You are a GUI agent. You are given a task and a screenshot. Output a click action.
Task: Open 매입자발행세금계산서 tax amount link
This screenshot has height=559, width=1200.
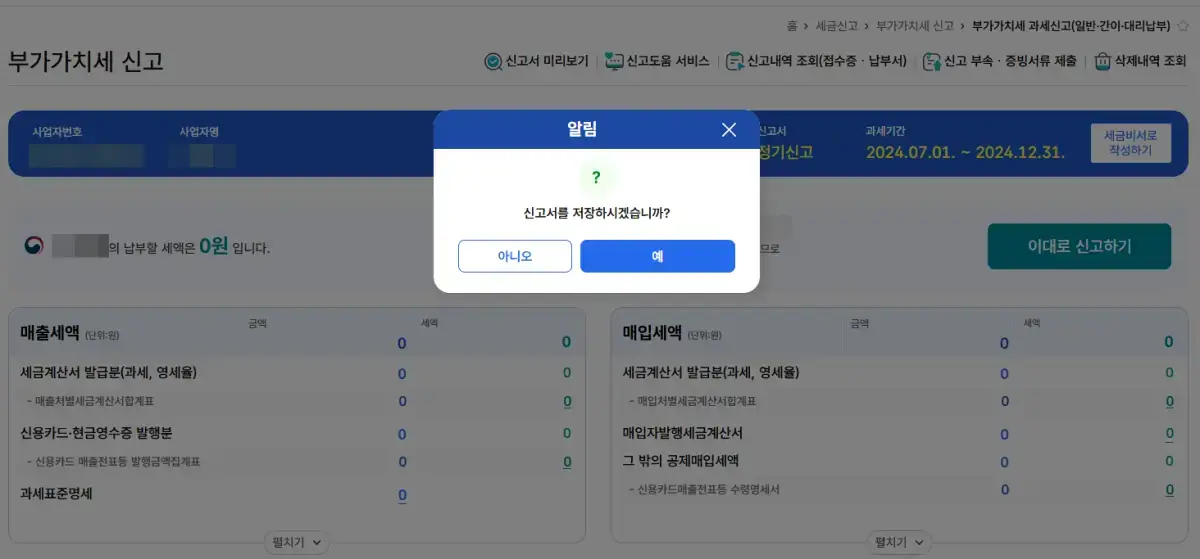[x=1168, y=434]
